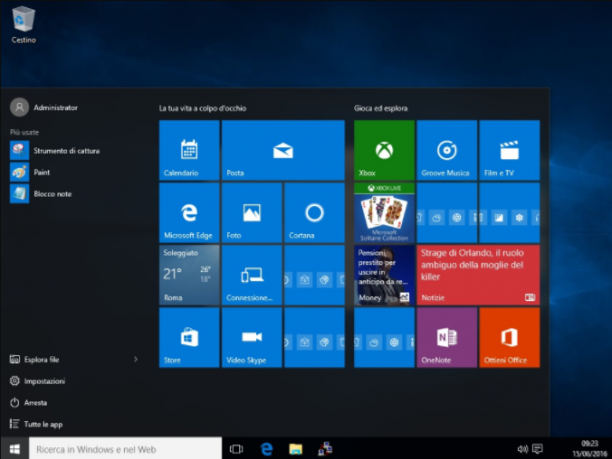
Task: Open the Money news tile
Action: pyautogui.click(x=384, y=275)
